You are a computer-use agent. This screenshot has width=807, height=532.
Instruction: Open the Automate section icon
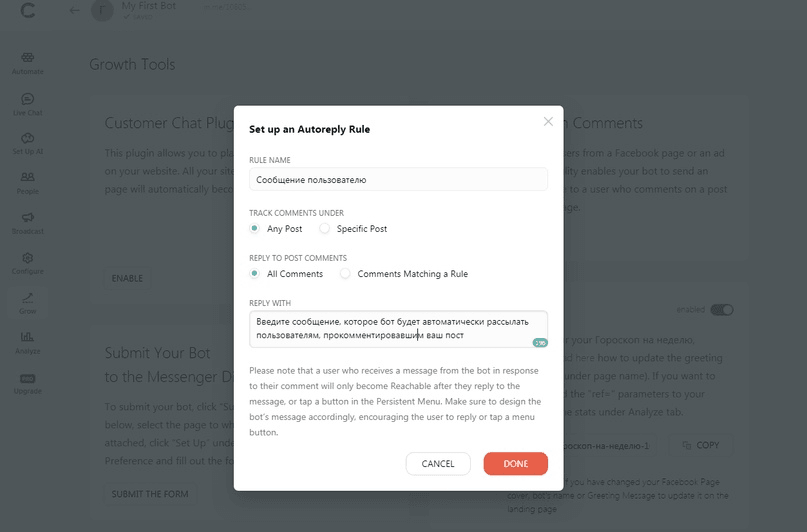[x=28, y=58]
